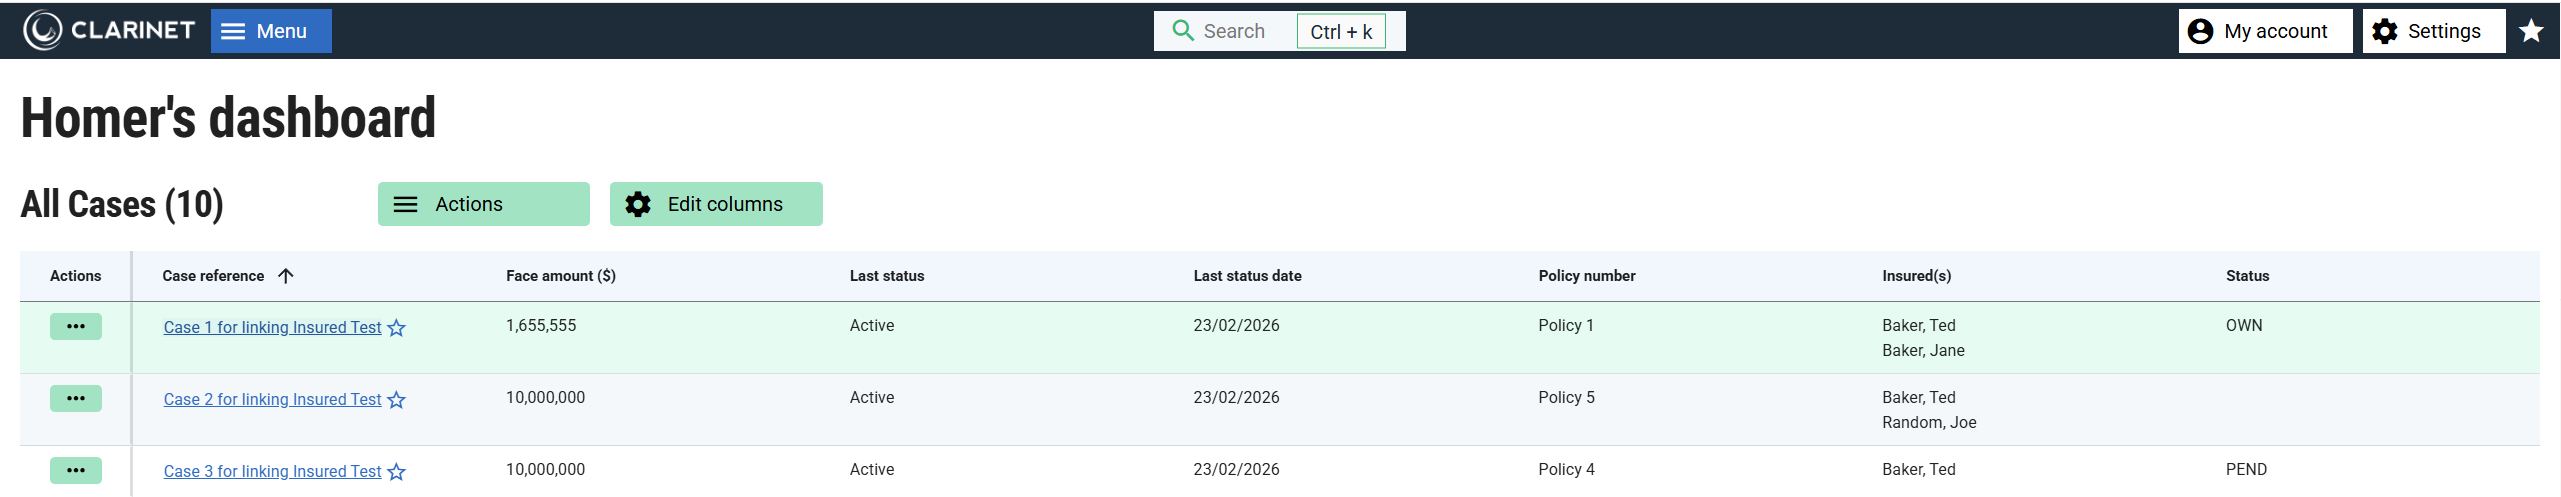Viewport: 2561px width, 497px height.
Task: Sort by Case reference arrow
Action: [x=286, y=276]
